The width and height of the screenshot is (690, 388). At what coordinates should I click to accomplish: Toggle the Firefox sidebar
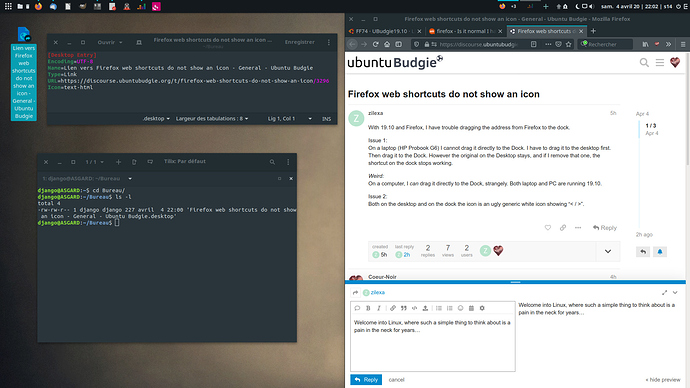399,44
